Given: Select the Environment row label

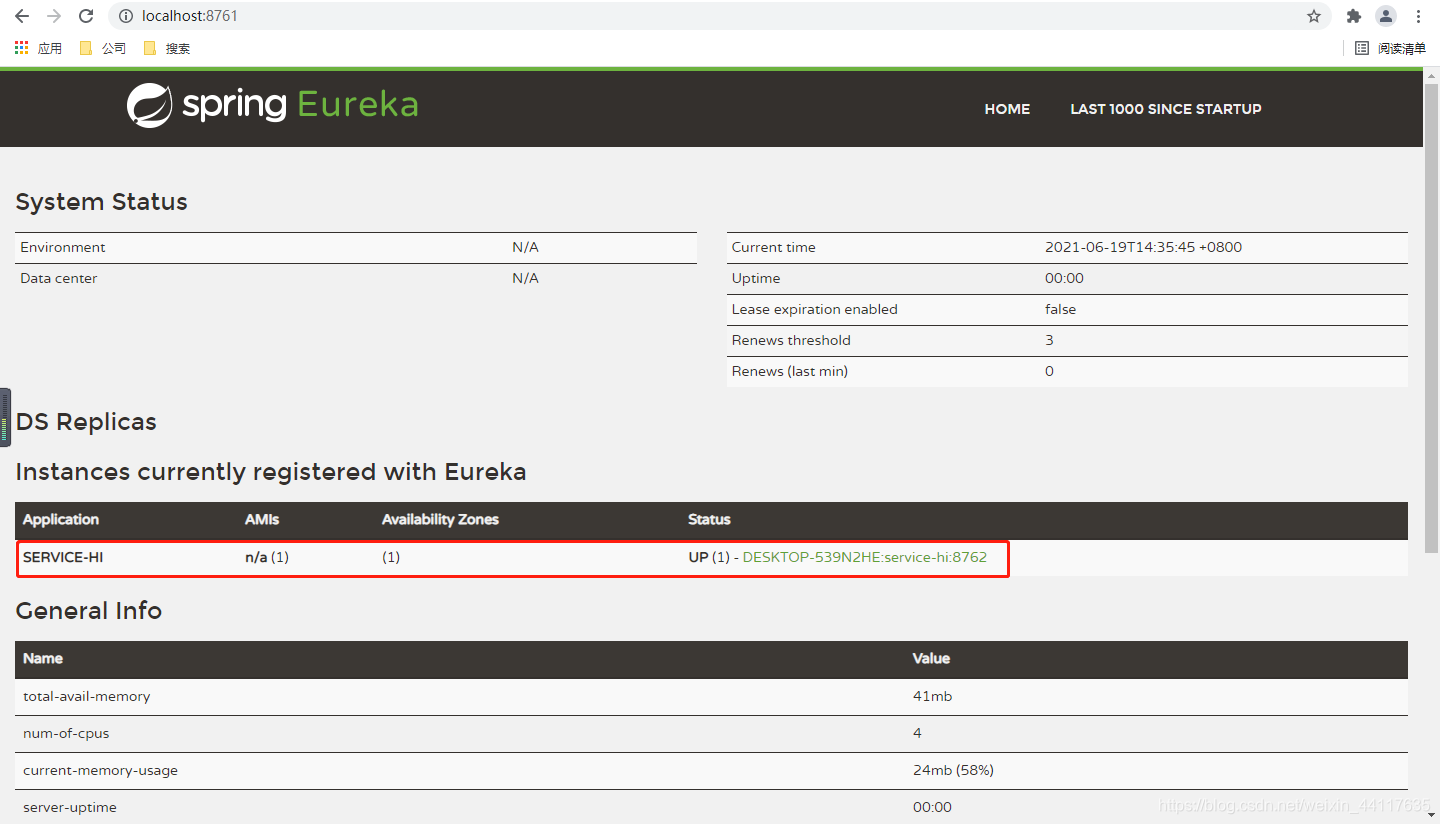Looking at the screenshot, I should (62, 247).
